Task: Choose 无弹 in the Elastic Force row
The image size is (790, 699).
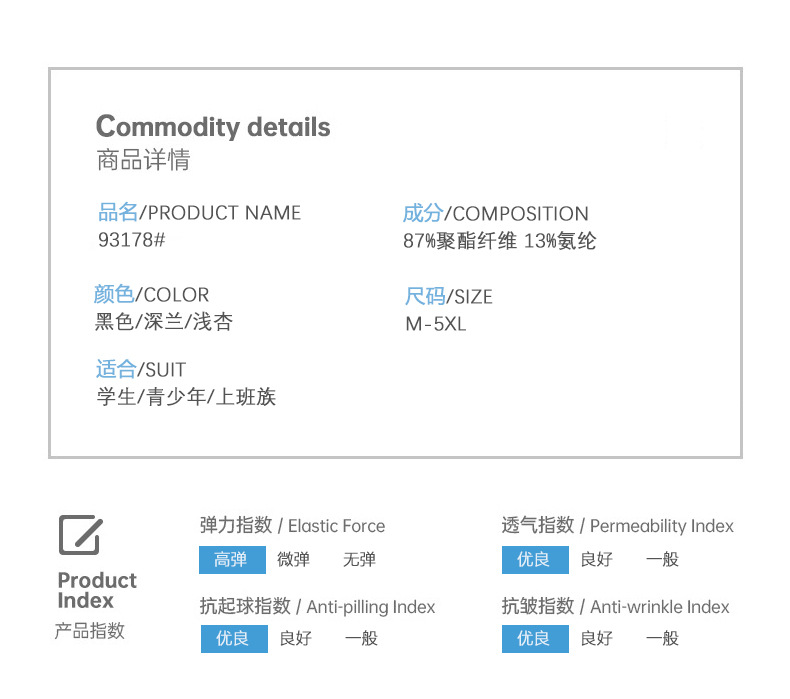Action: 359,560
